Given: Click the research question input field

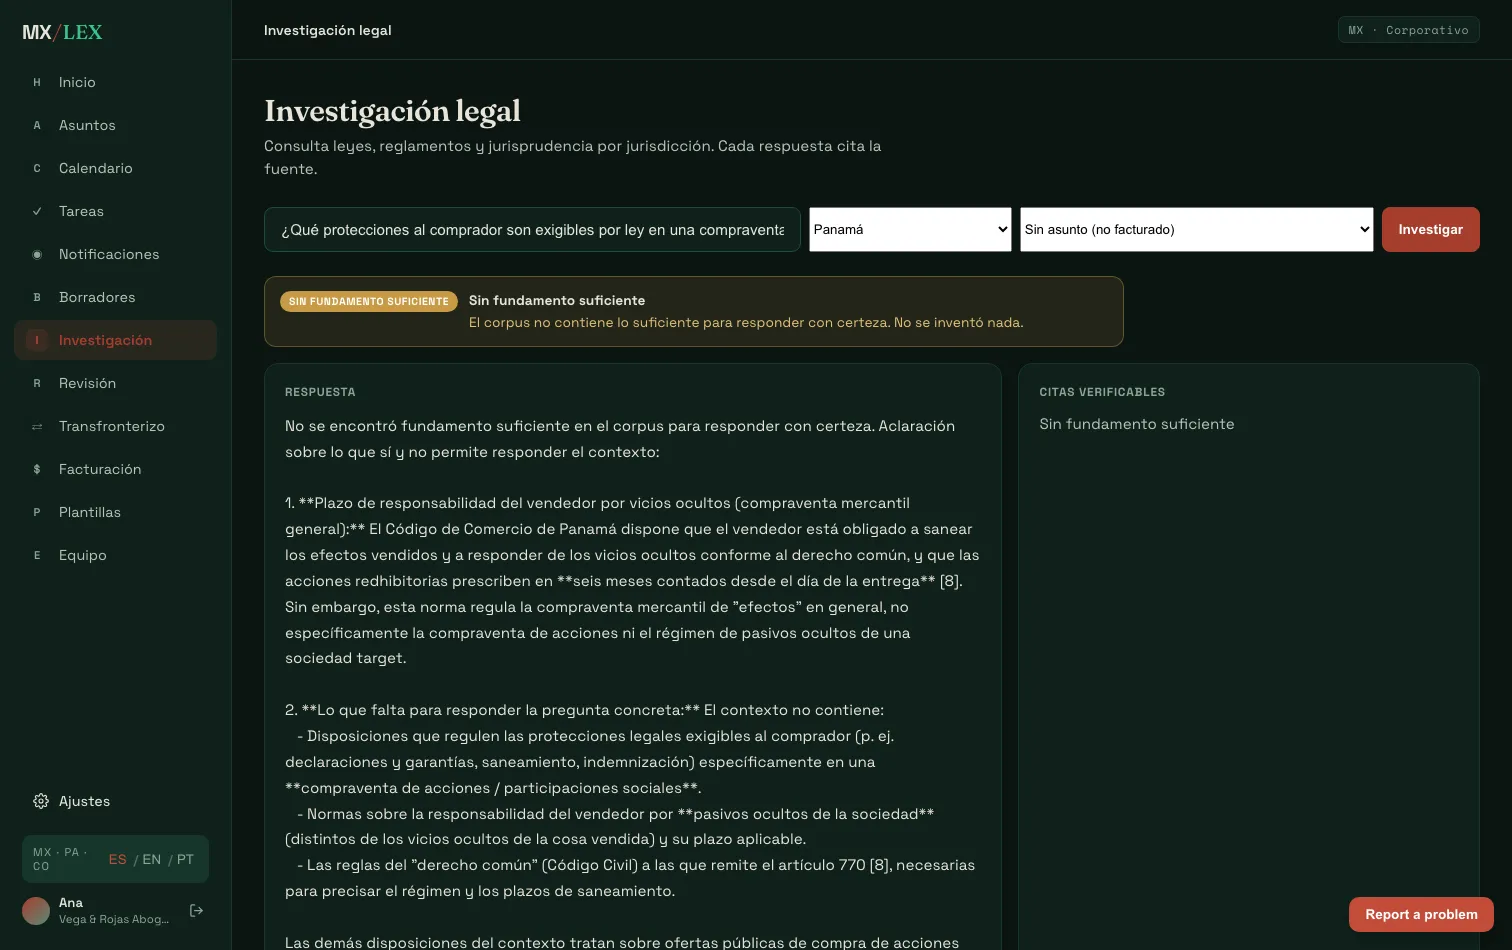Looking at the screenshot, I should point(532,229).
